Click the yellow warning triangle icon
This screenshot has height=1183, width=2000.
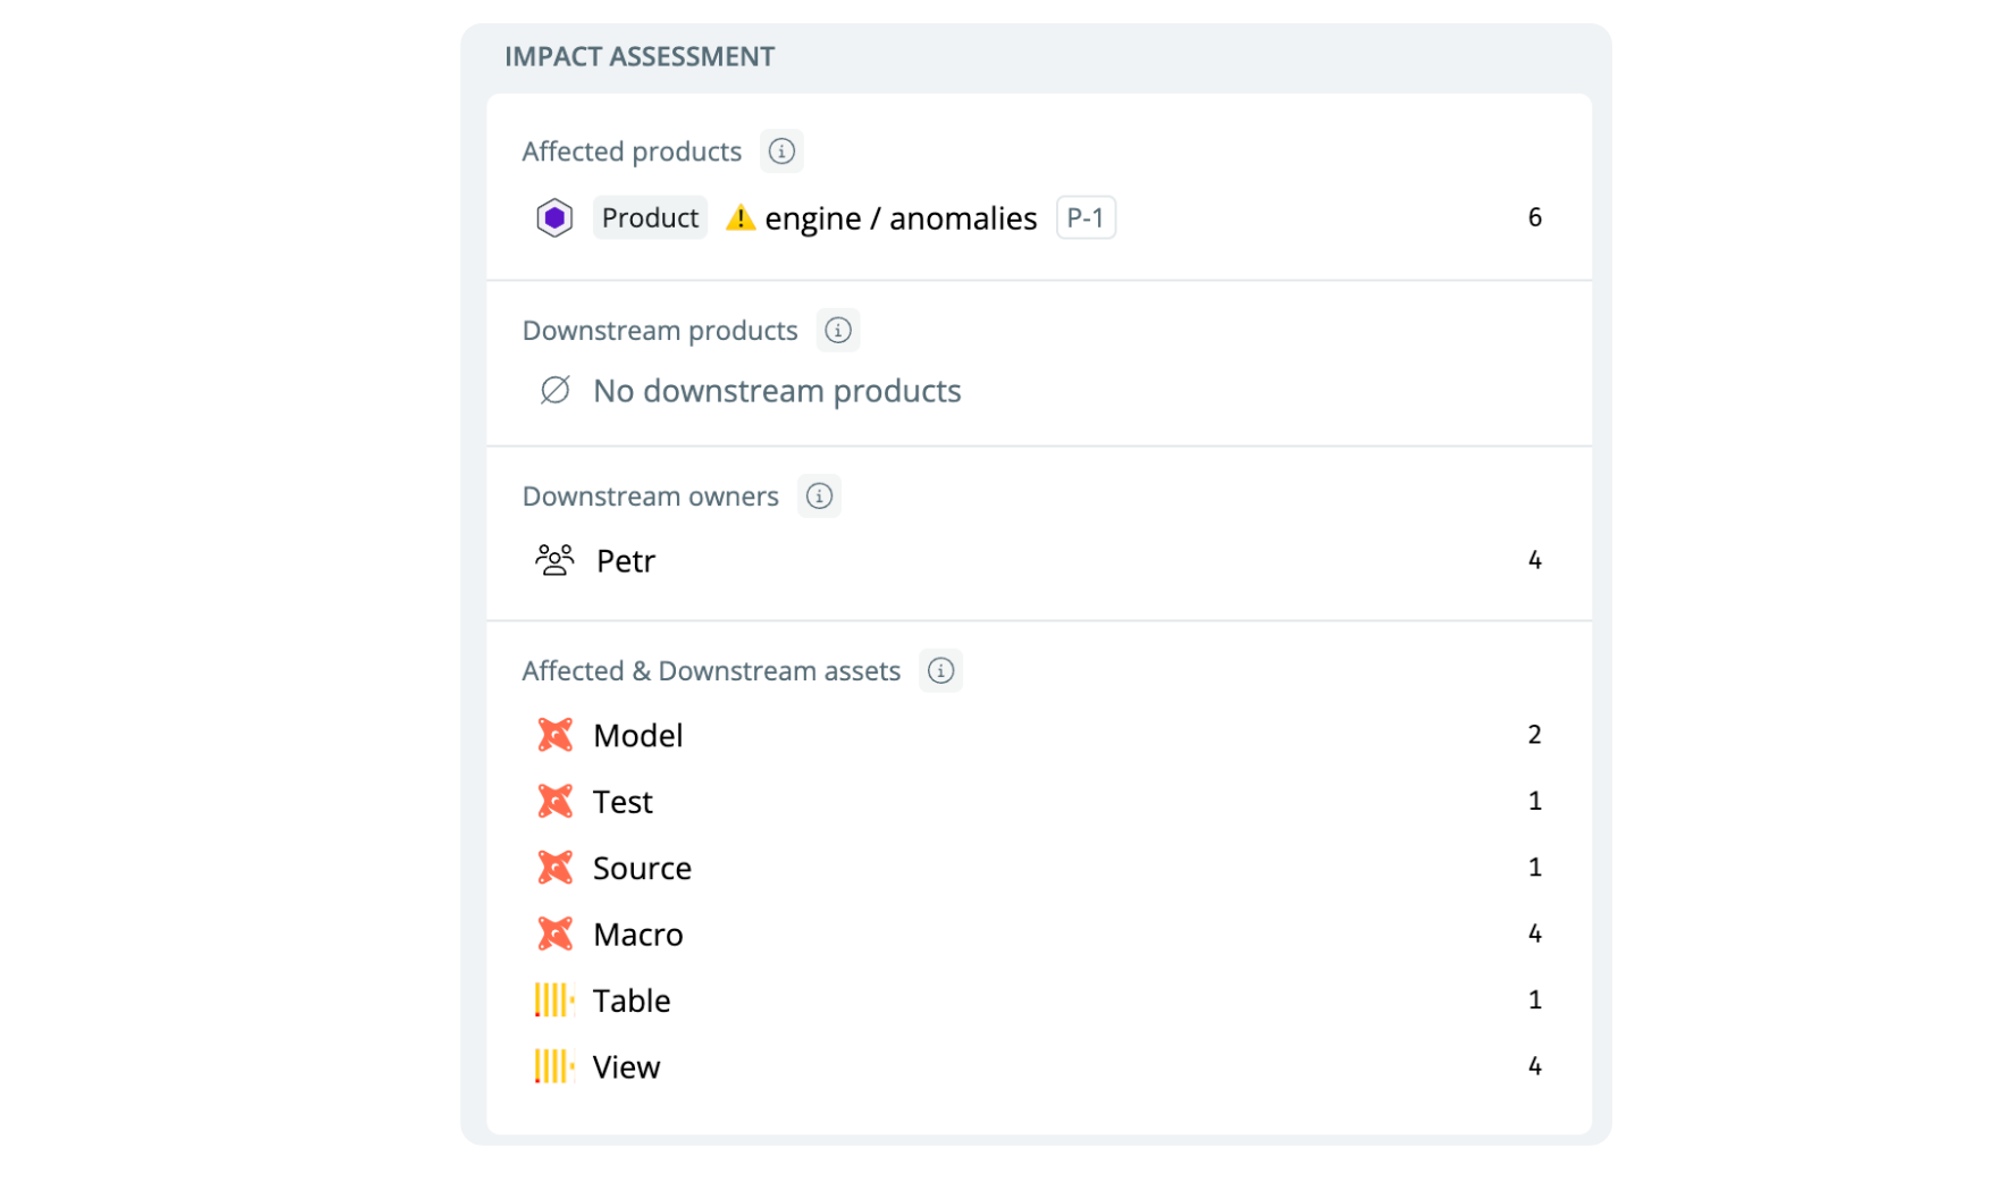pyautogui.click(x=740, y=217)
